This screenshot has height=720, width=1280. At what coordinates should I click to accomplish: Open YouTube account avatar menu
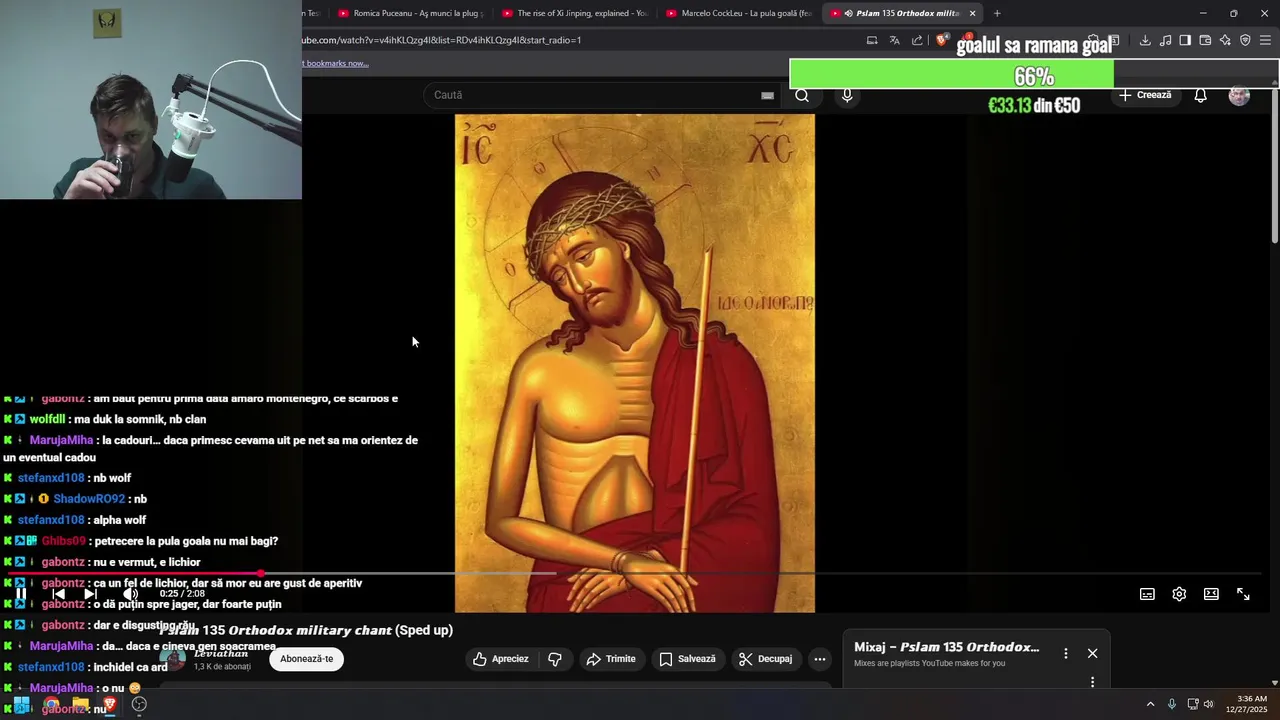click(1239, 95)
